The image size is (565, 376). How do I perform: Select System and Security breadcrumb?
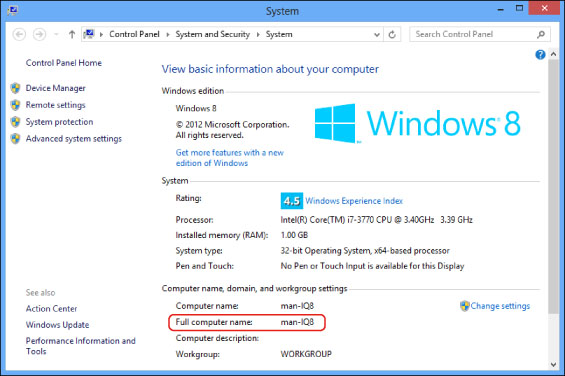coord(212,34)
